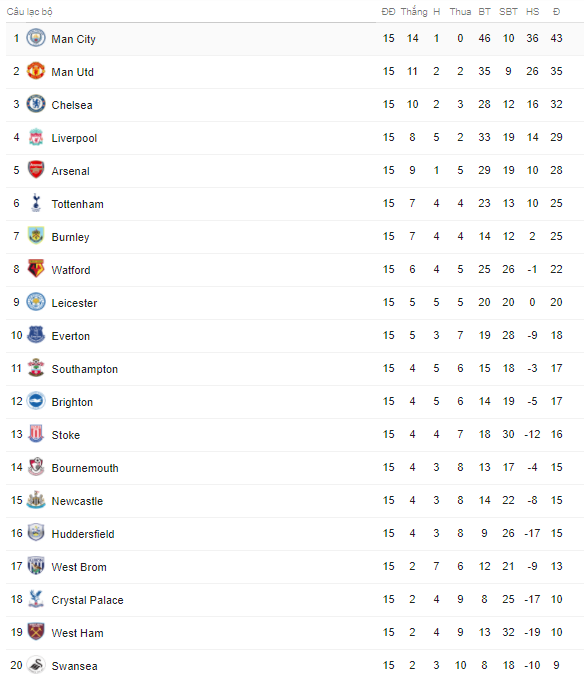Viewport: 584px width, 679px height.
Task: Click the West Ham club crest
Action: coord(36,632)
